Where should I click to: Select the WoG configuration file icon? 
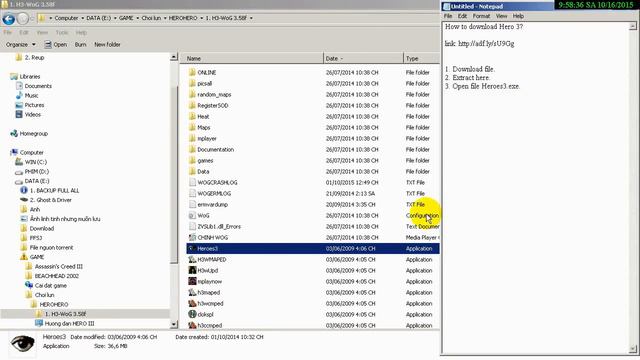click(192, 216)
